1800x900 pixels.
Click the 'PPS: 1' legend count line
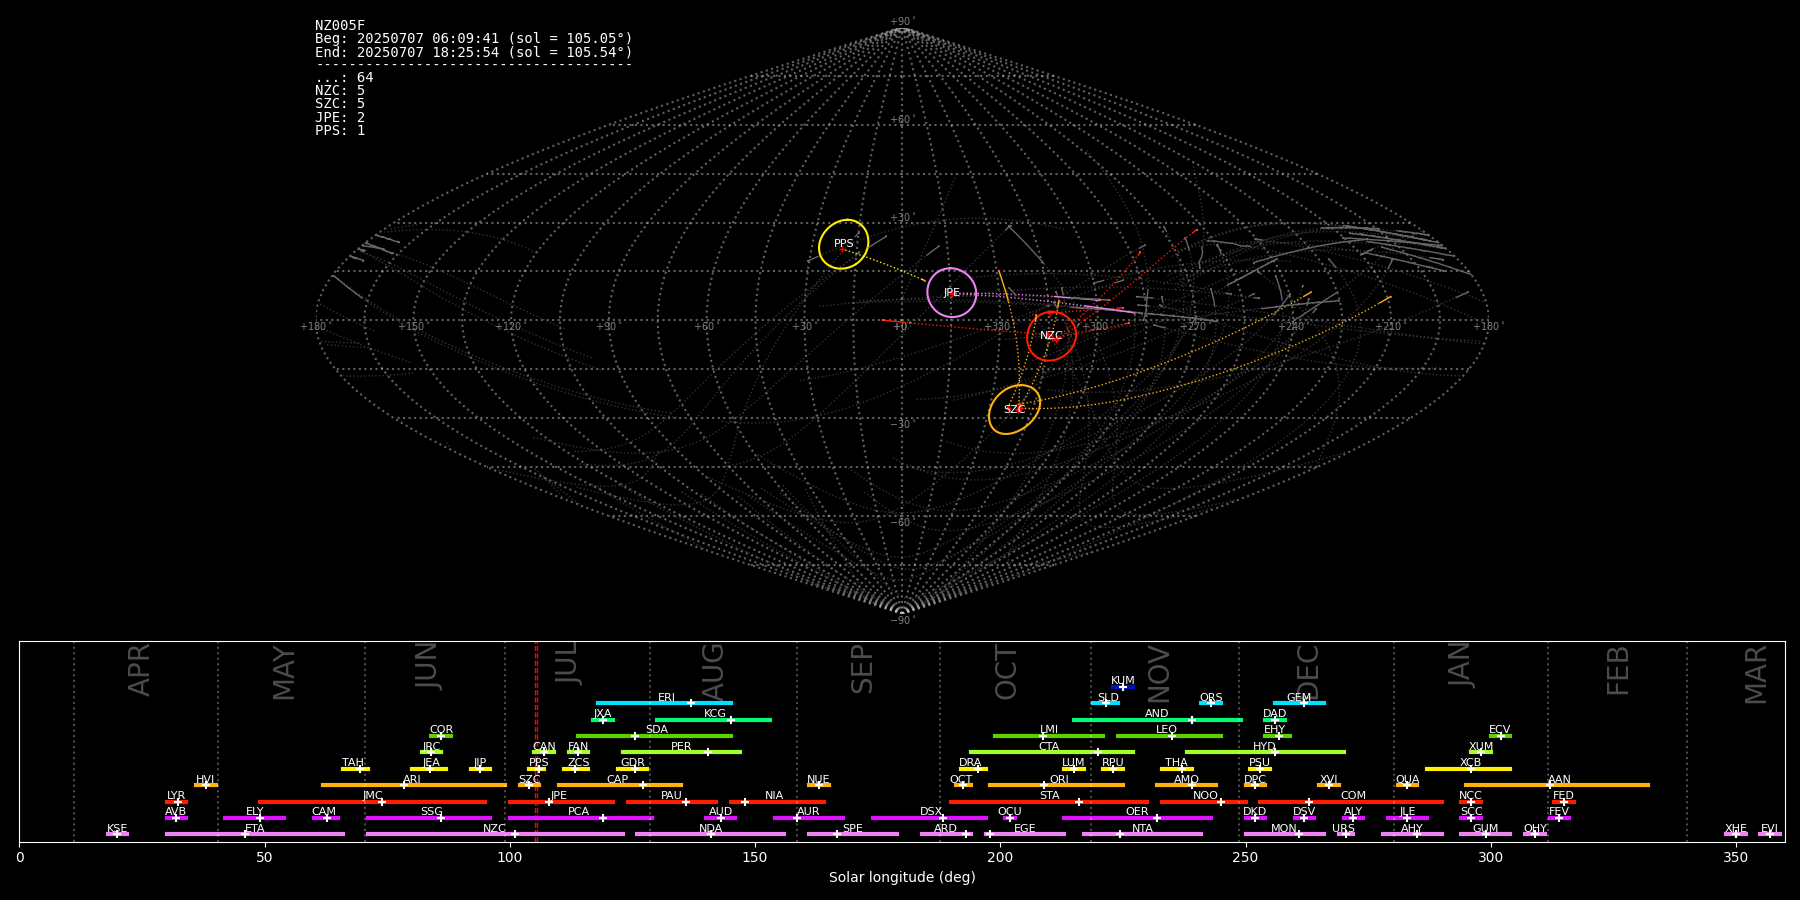point(340,130)
